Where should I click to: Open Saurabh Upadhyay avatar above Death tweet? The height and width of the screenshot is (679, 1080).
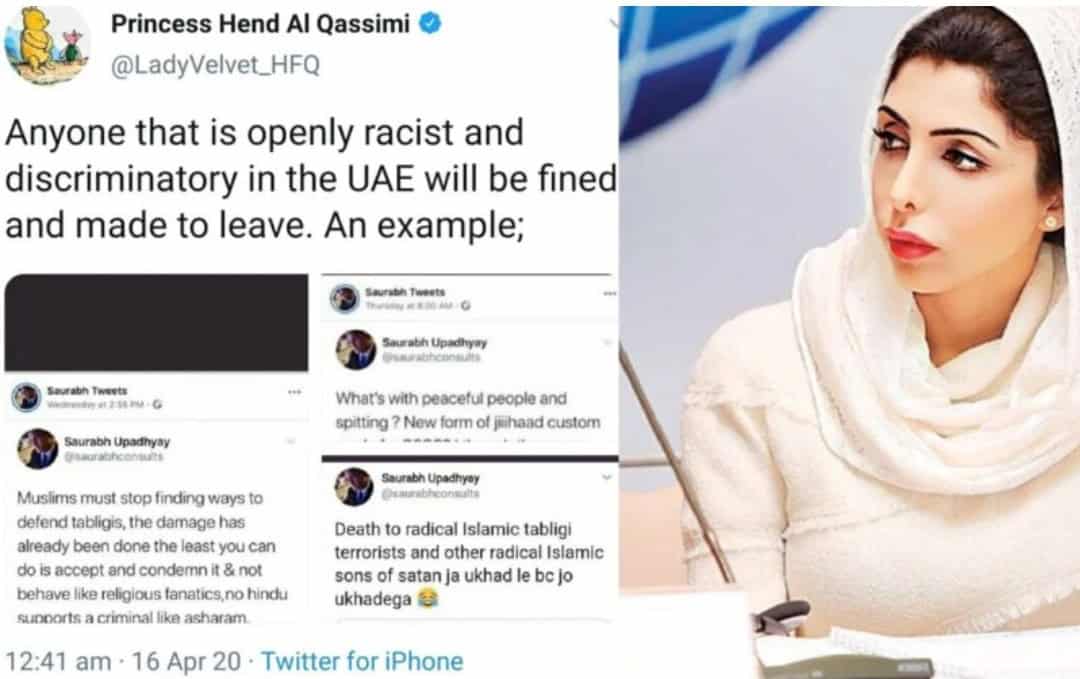point(354,486)
